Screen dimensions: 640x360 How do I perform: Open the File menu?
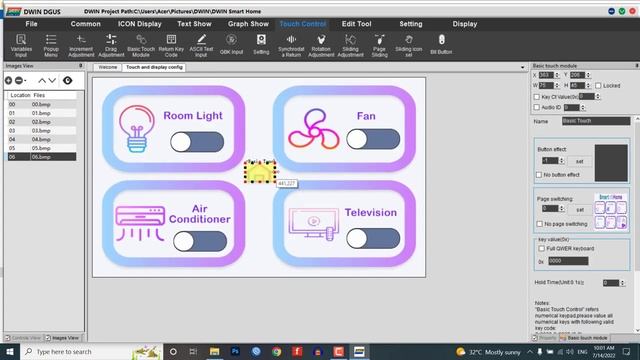pos(31,24)
